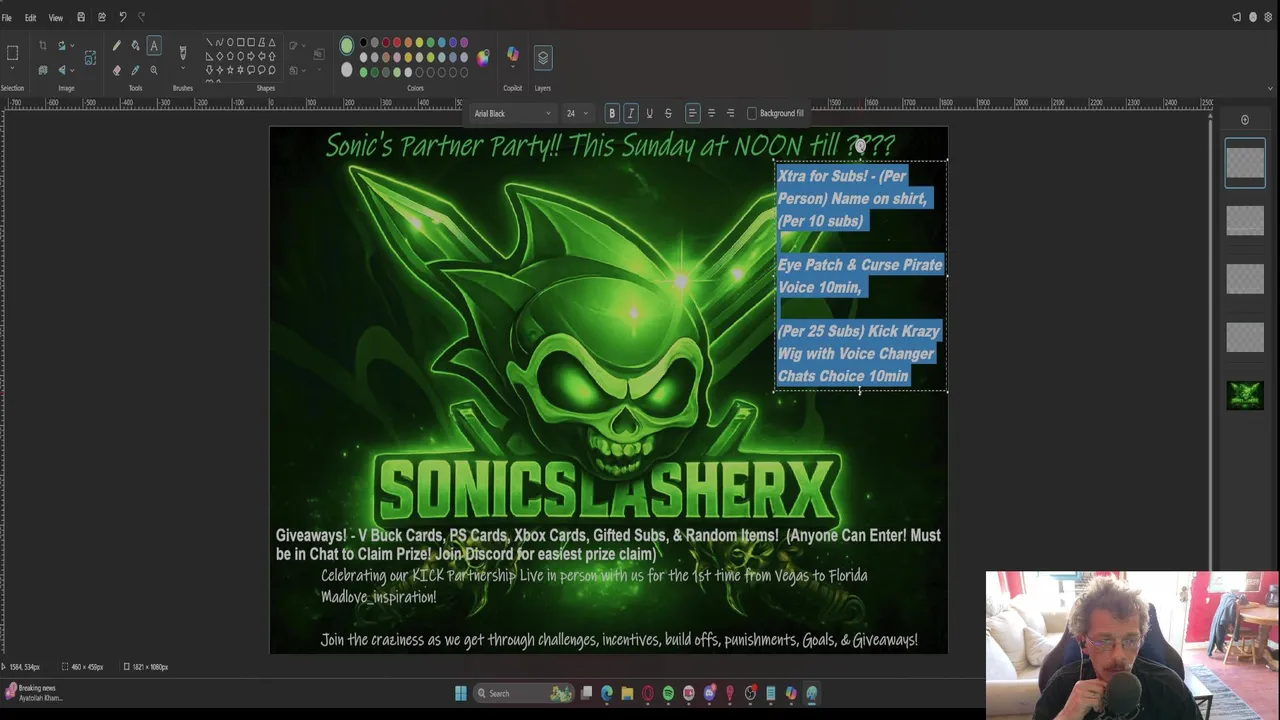Toggle Strikethrough text formatting
This screenshot has width=1280, height=720.
[x=668, y=113]
